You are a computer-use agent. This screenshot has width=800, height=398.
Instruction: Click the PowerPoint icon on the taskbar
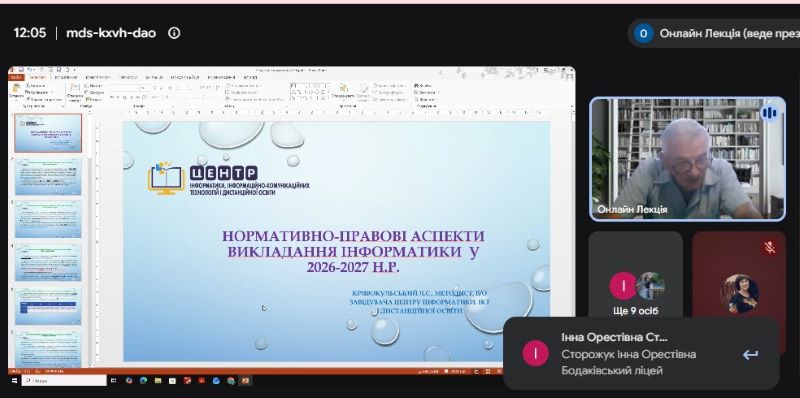(x=245, y=381)
